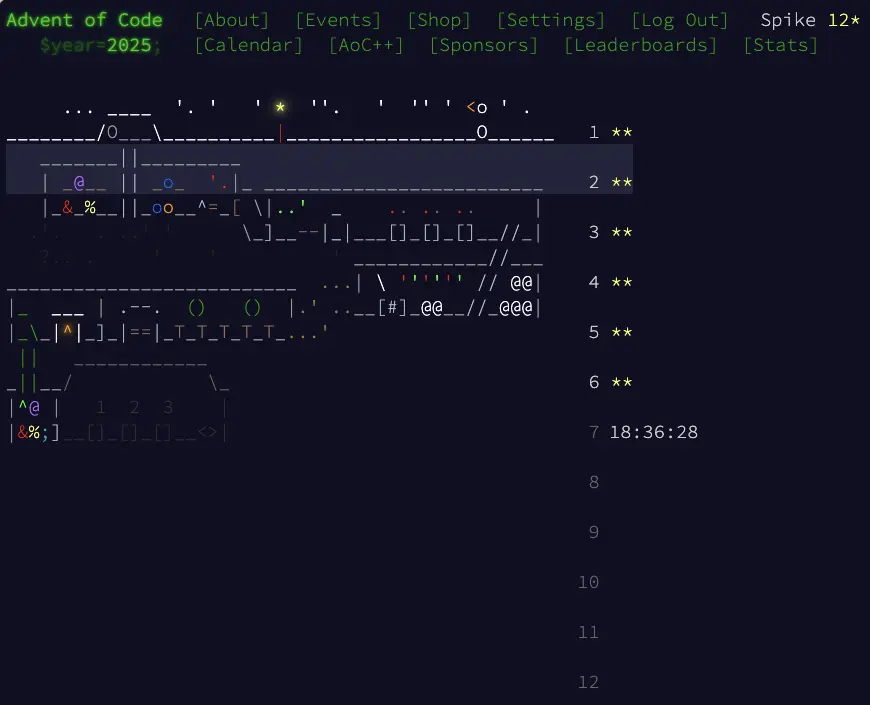870x705 pixels.
Task: Open the Events menu link
Action: click(338, 20)
